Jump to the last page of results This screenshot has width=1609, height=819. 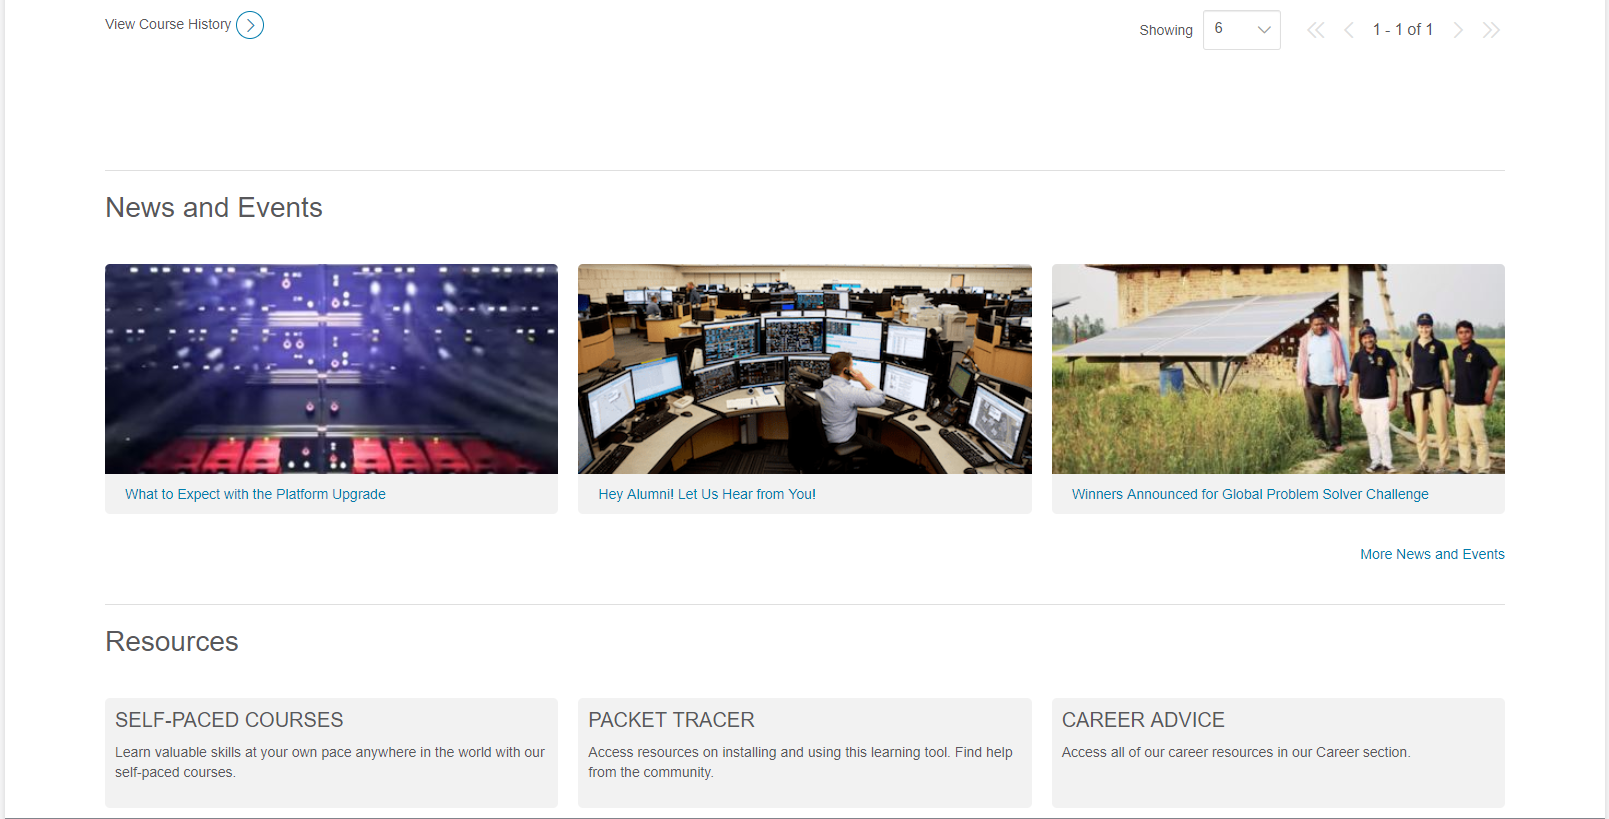(1491, 30)
